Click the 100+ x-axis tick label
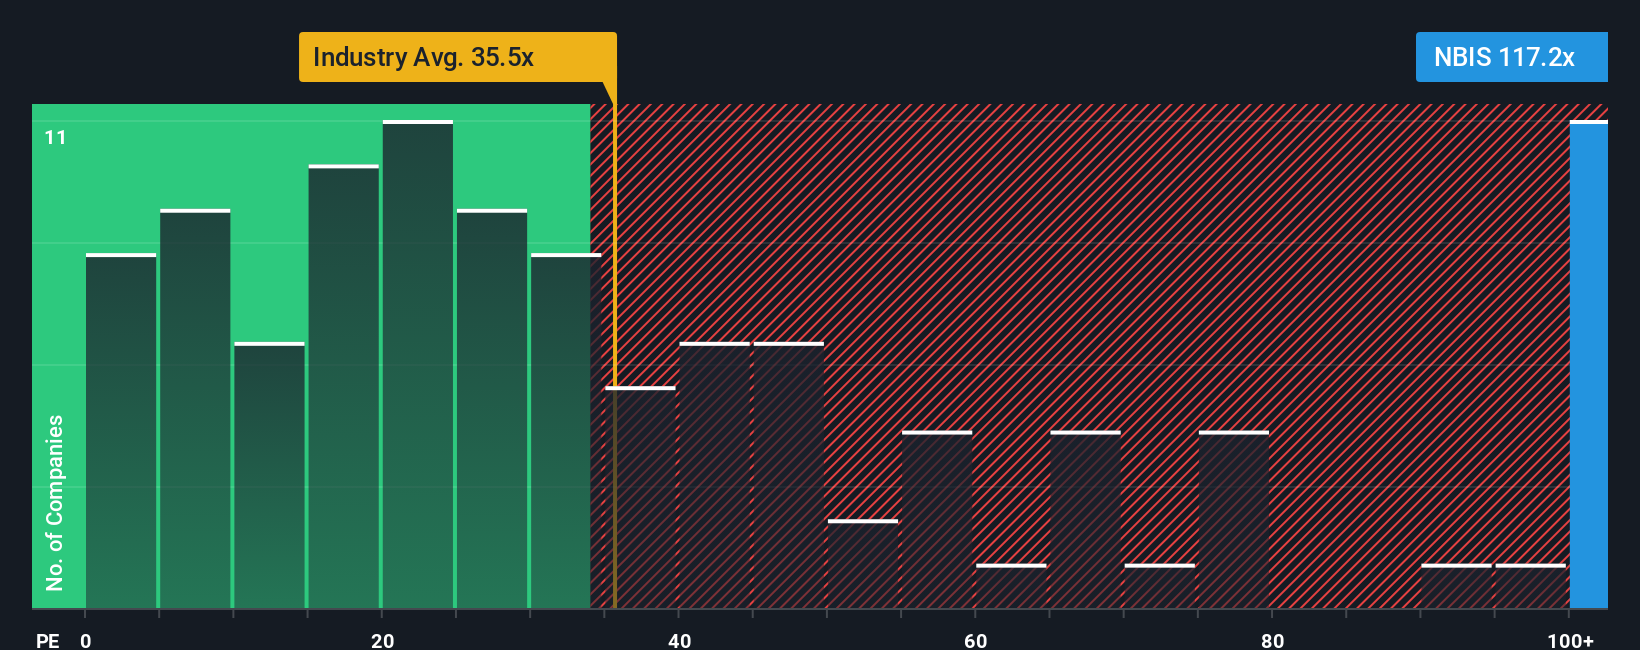The image size is (1640, 650). click(1571, 640)
